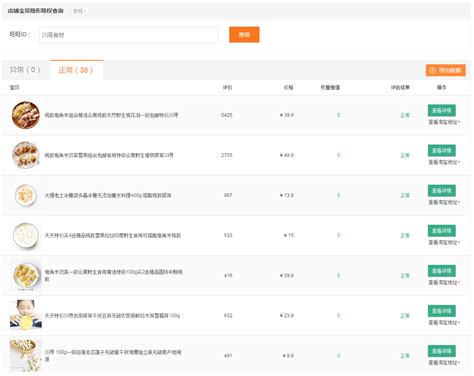This screenshot has width=474, height=376.
Task: Click the orange 导出数据 export button
Action: [x=445, y=70]
